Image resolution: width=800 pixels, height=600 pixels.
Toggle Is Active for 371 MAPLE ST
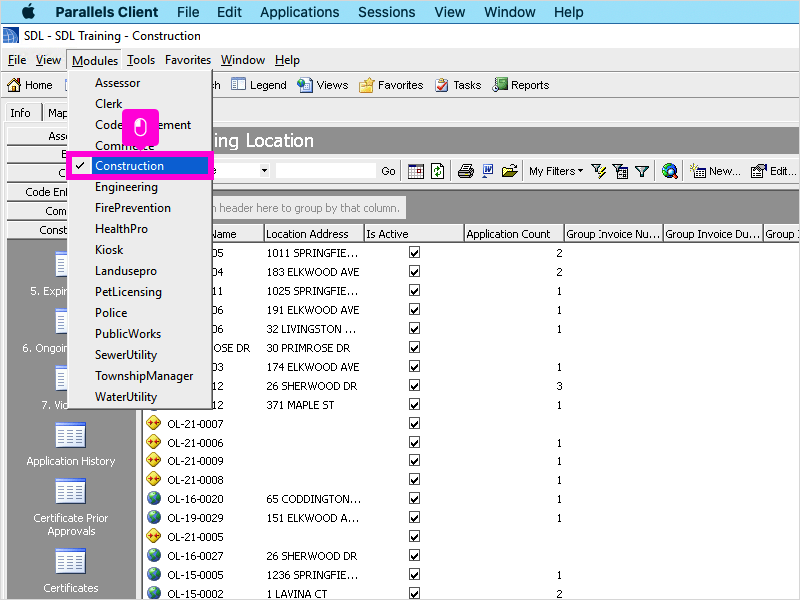pyautogui.click(x=414, y=405)
